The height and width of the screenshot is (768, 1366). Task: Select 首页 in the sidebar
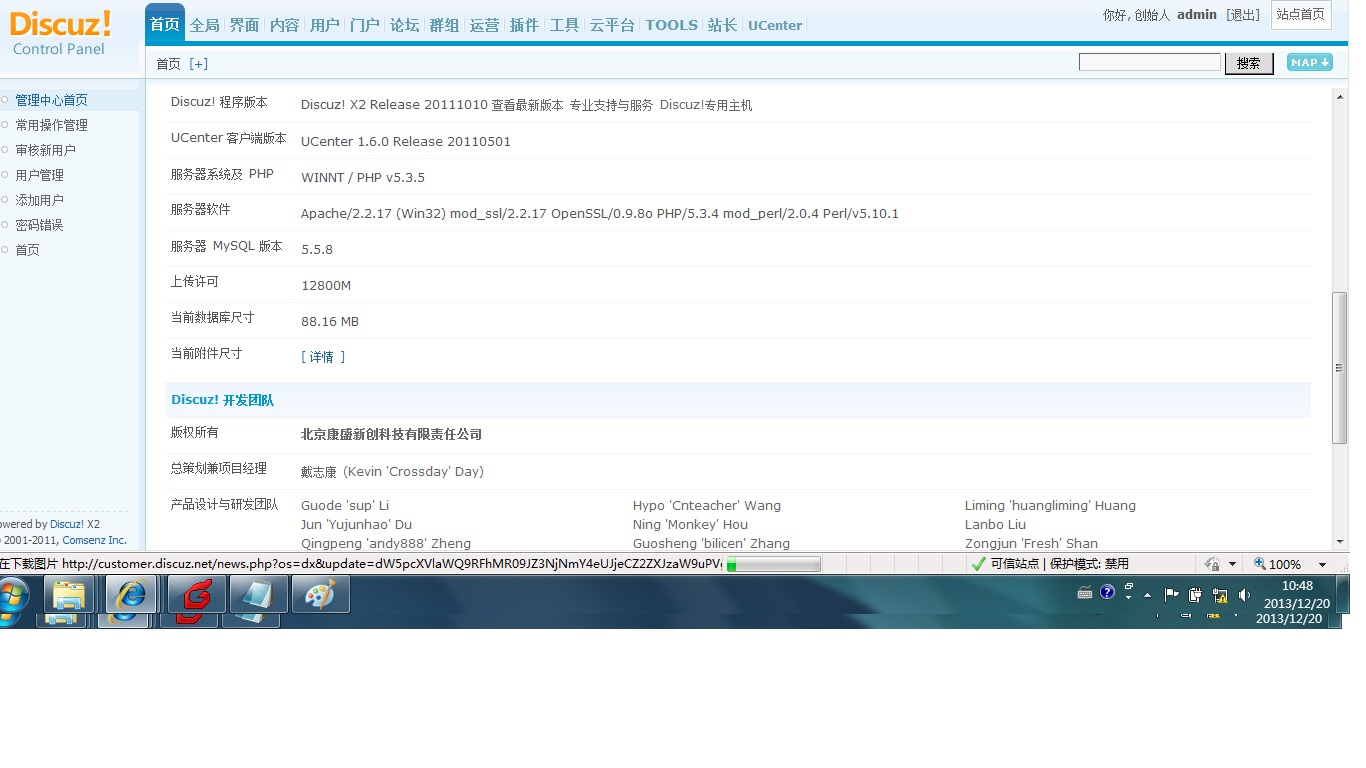(27, 250)
